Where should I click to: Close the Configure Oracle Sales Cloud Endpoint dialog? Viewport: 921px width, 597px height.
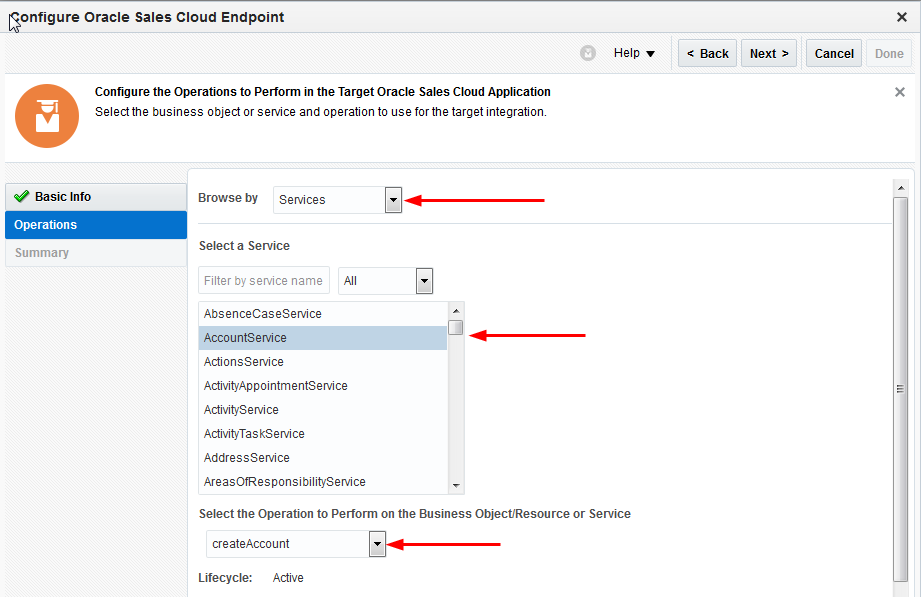tap(903, 16)
